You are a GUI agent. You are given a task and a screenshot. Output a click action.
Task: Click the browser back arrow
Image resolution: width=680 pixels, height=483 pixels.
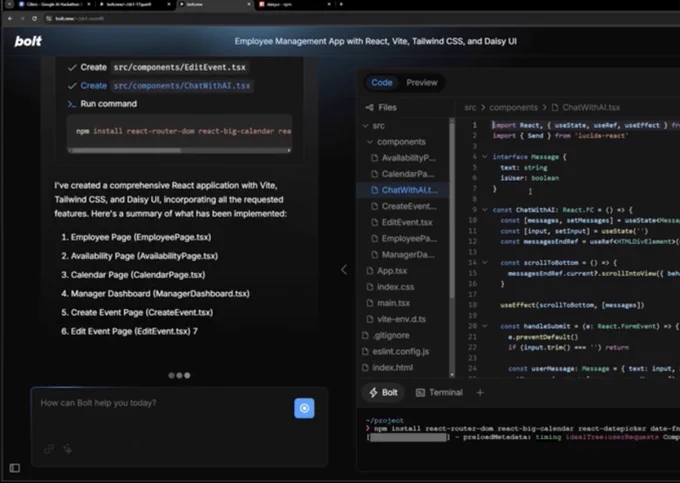pos(10,19)
